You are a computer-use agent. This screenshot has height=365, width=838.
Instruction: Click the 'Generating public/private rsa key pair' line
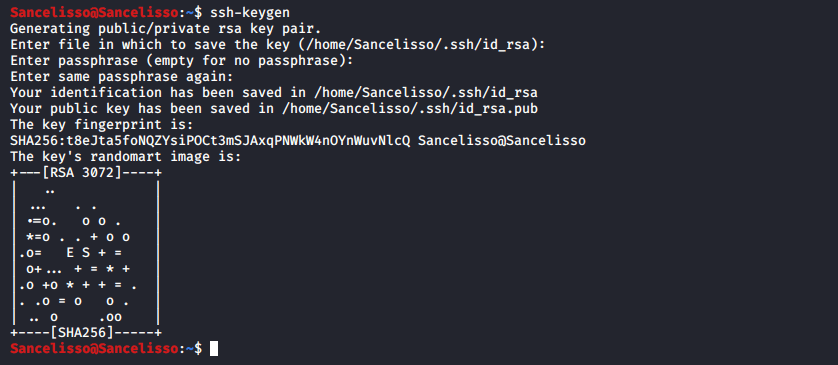click(x=166, y=28)
